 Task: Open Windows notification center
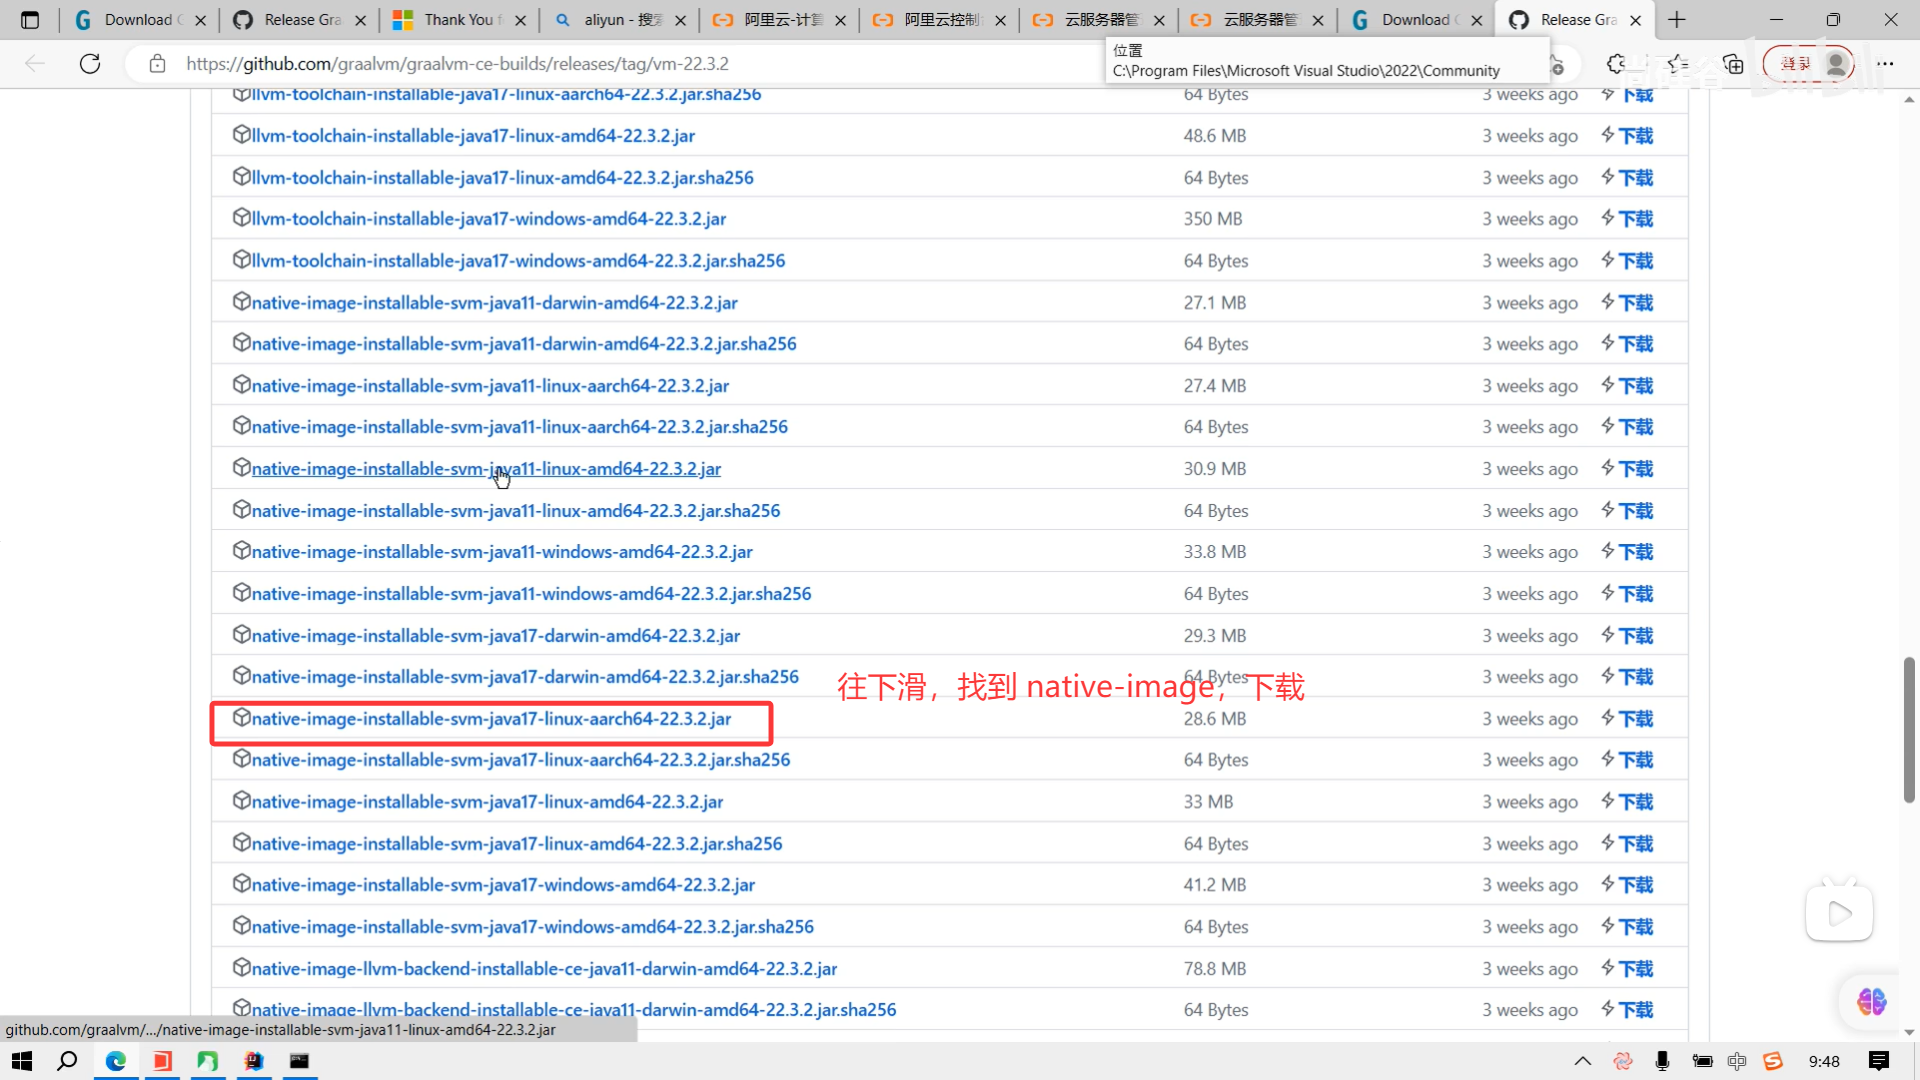point(1878,1061)
